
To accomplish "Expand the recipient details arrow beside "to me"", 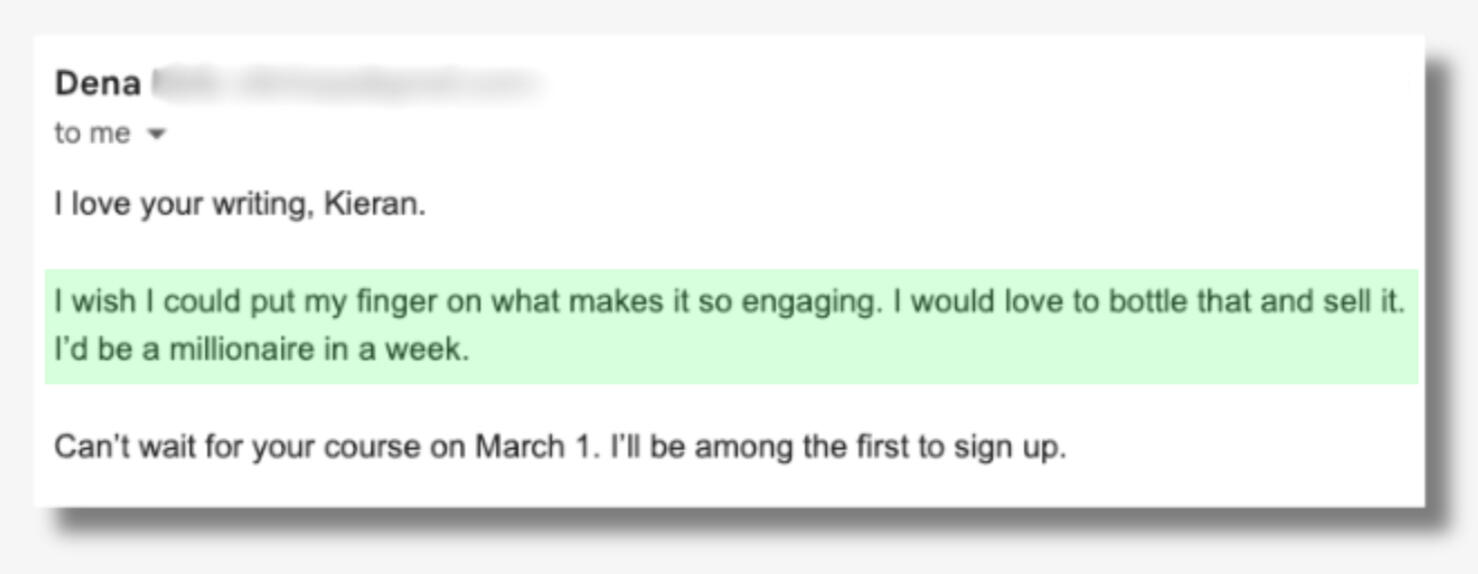I will (156, 134).
